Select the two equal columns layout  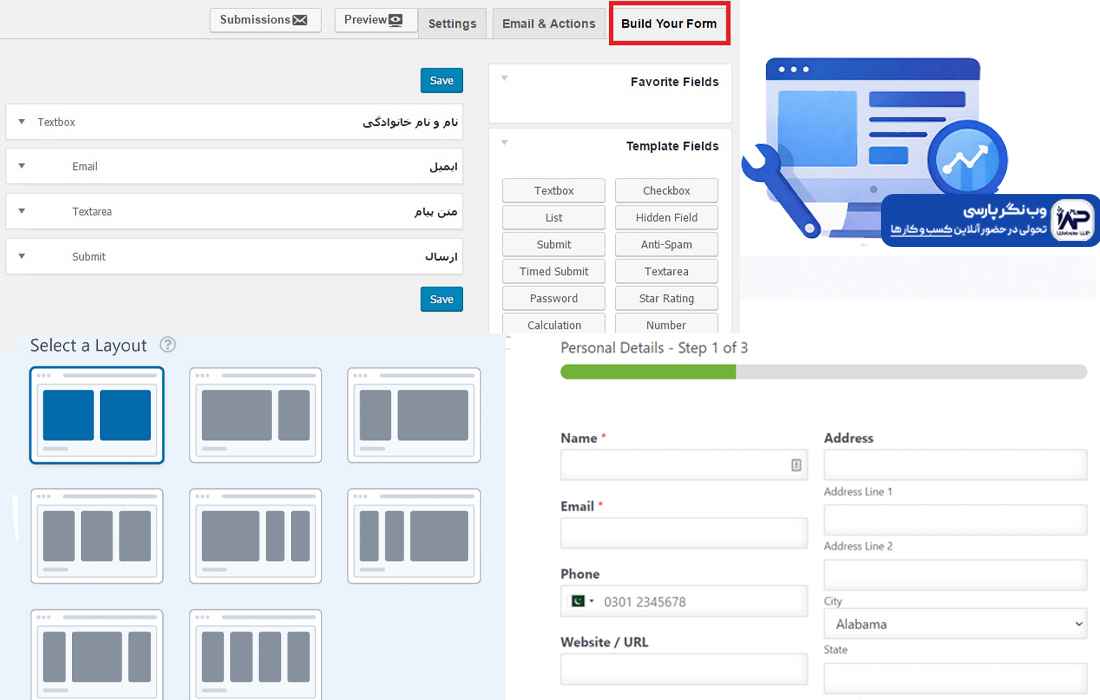click(x=96, y=415)
